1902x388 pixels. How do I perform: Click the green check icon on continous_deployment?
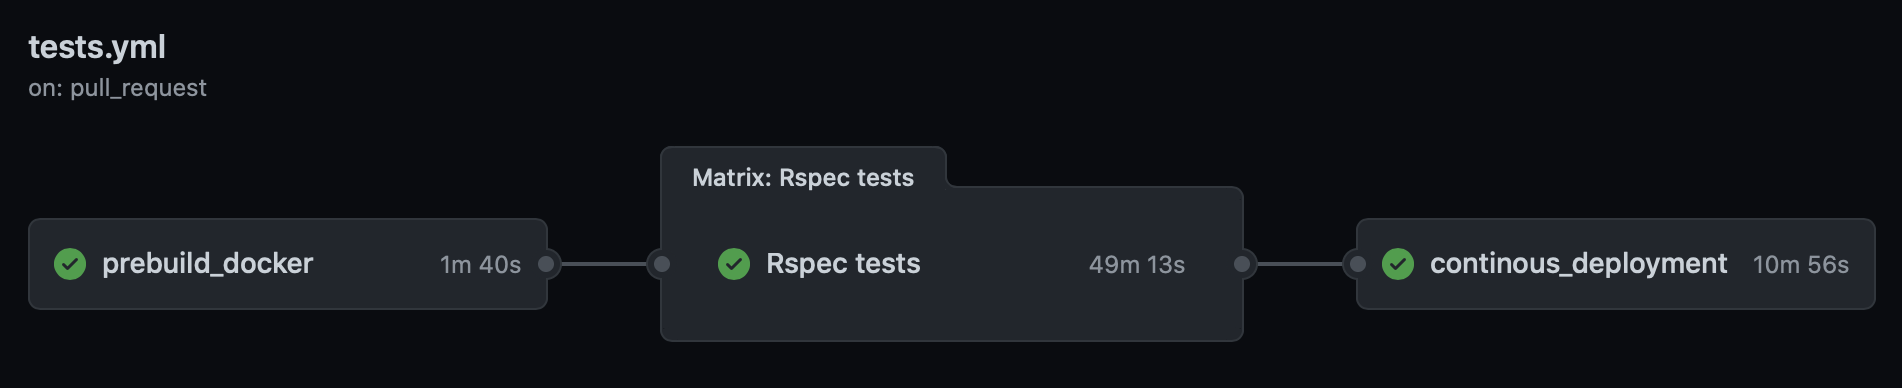1398,264
